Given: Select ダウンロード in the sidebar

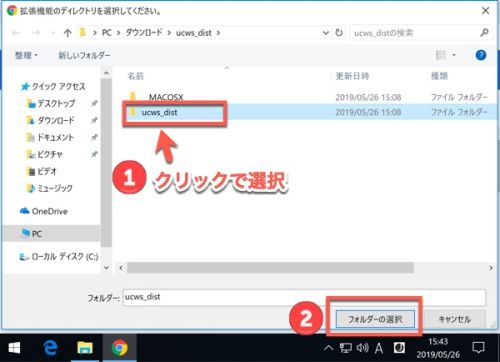Looking at the screenshot, I should pyautogui.click(x=51, y=120).
